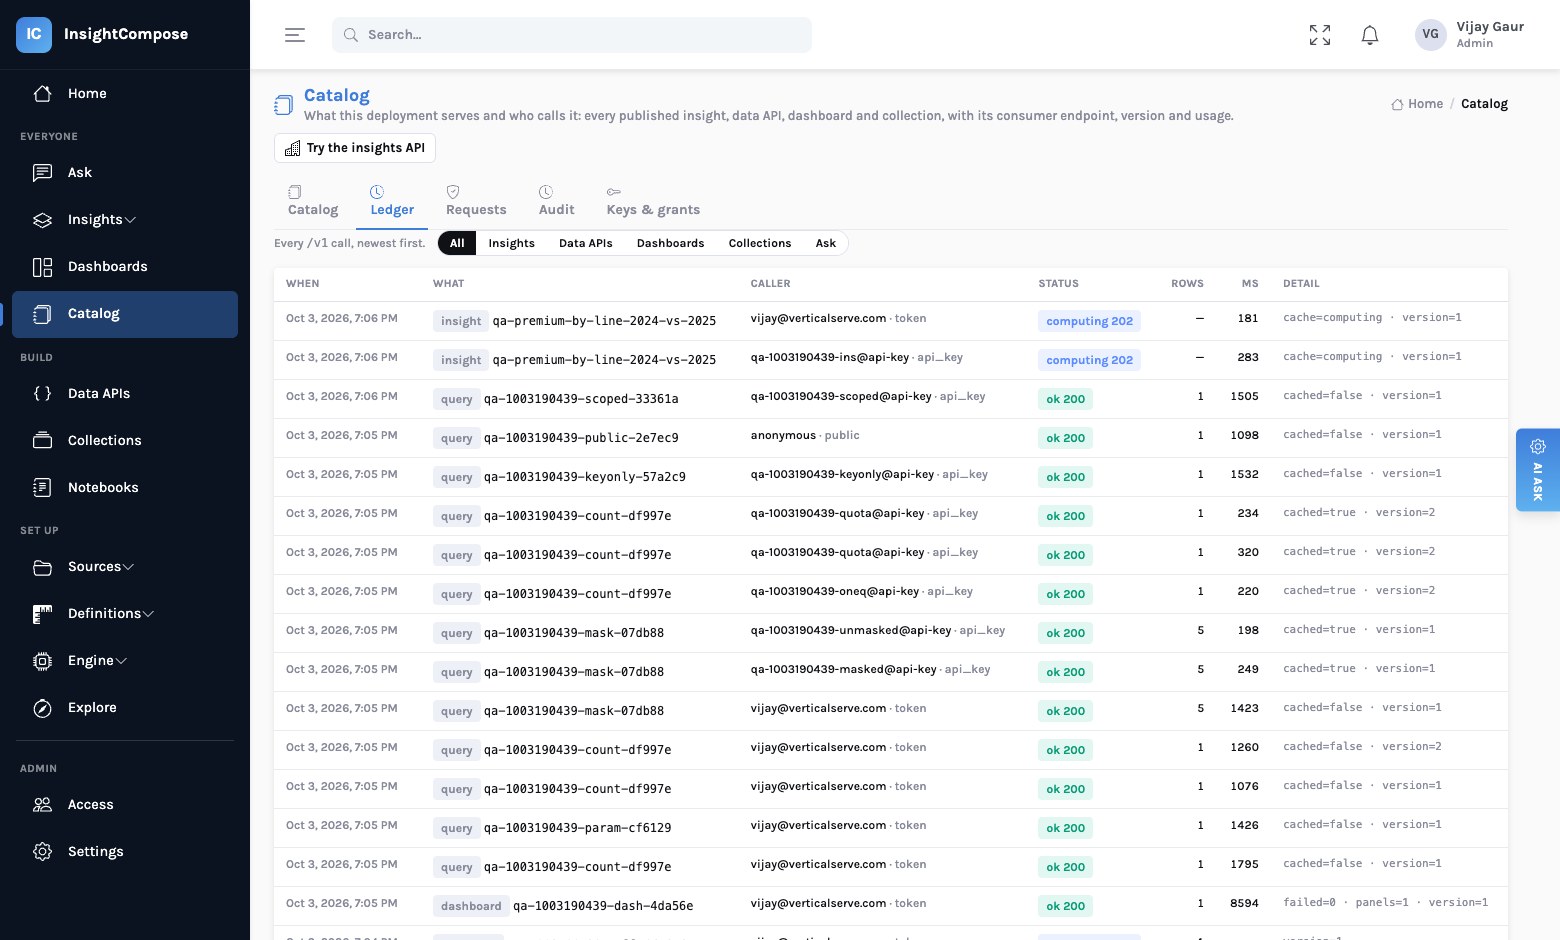Click the magnifier search icon

click(x=351, y=35)
